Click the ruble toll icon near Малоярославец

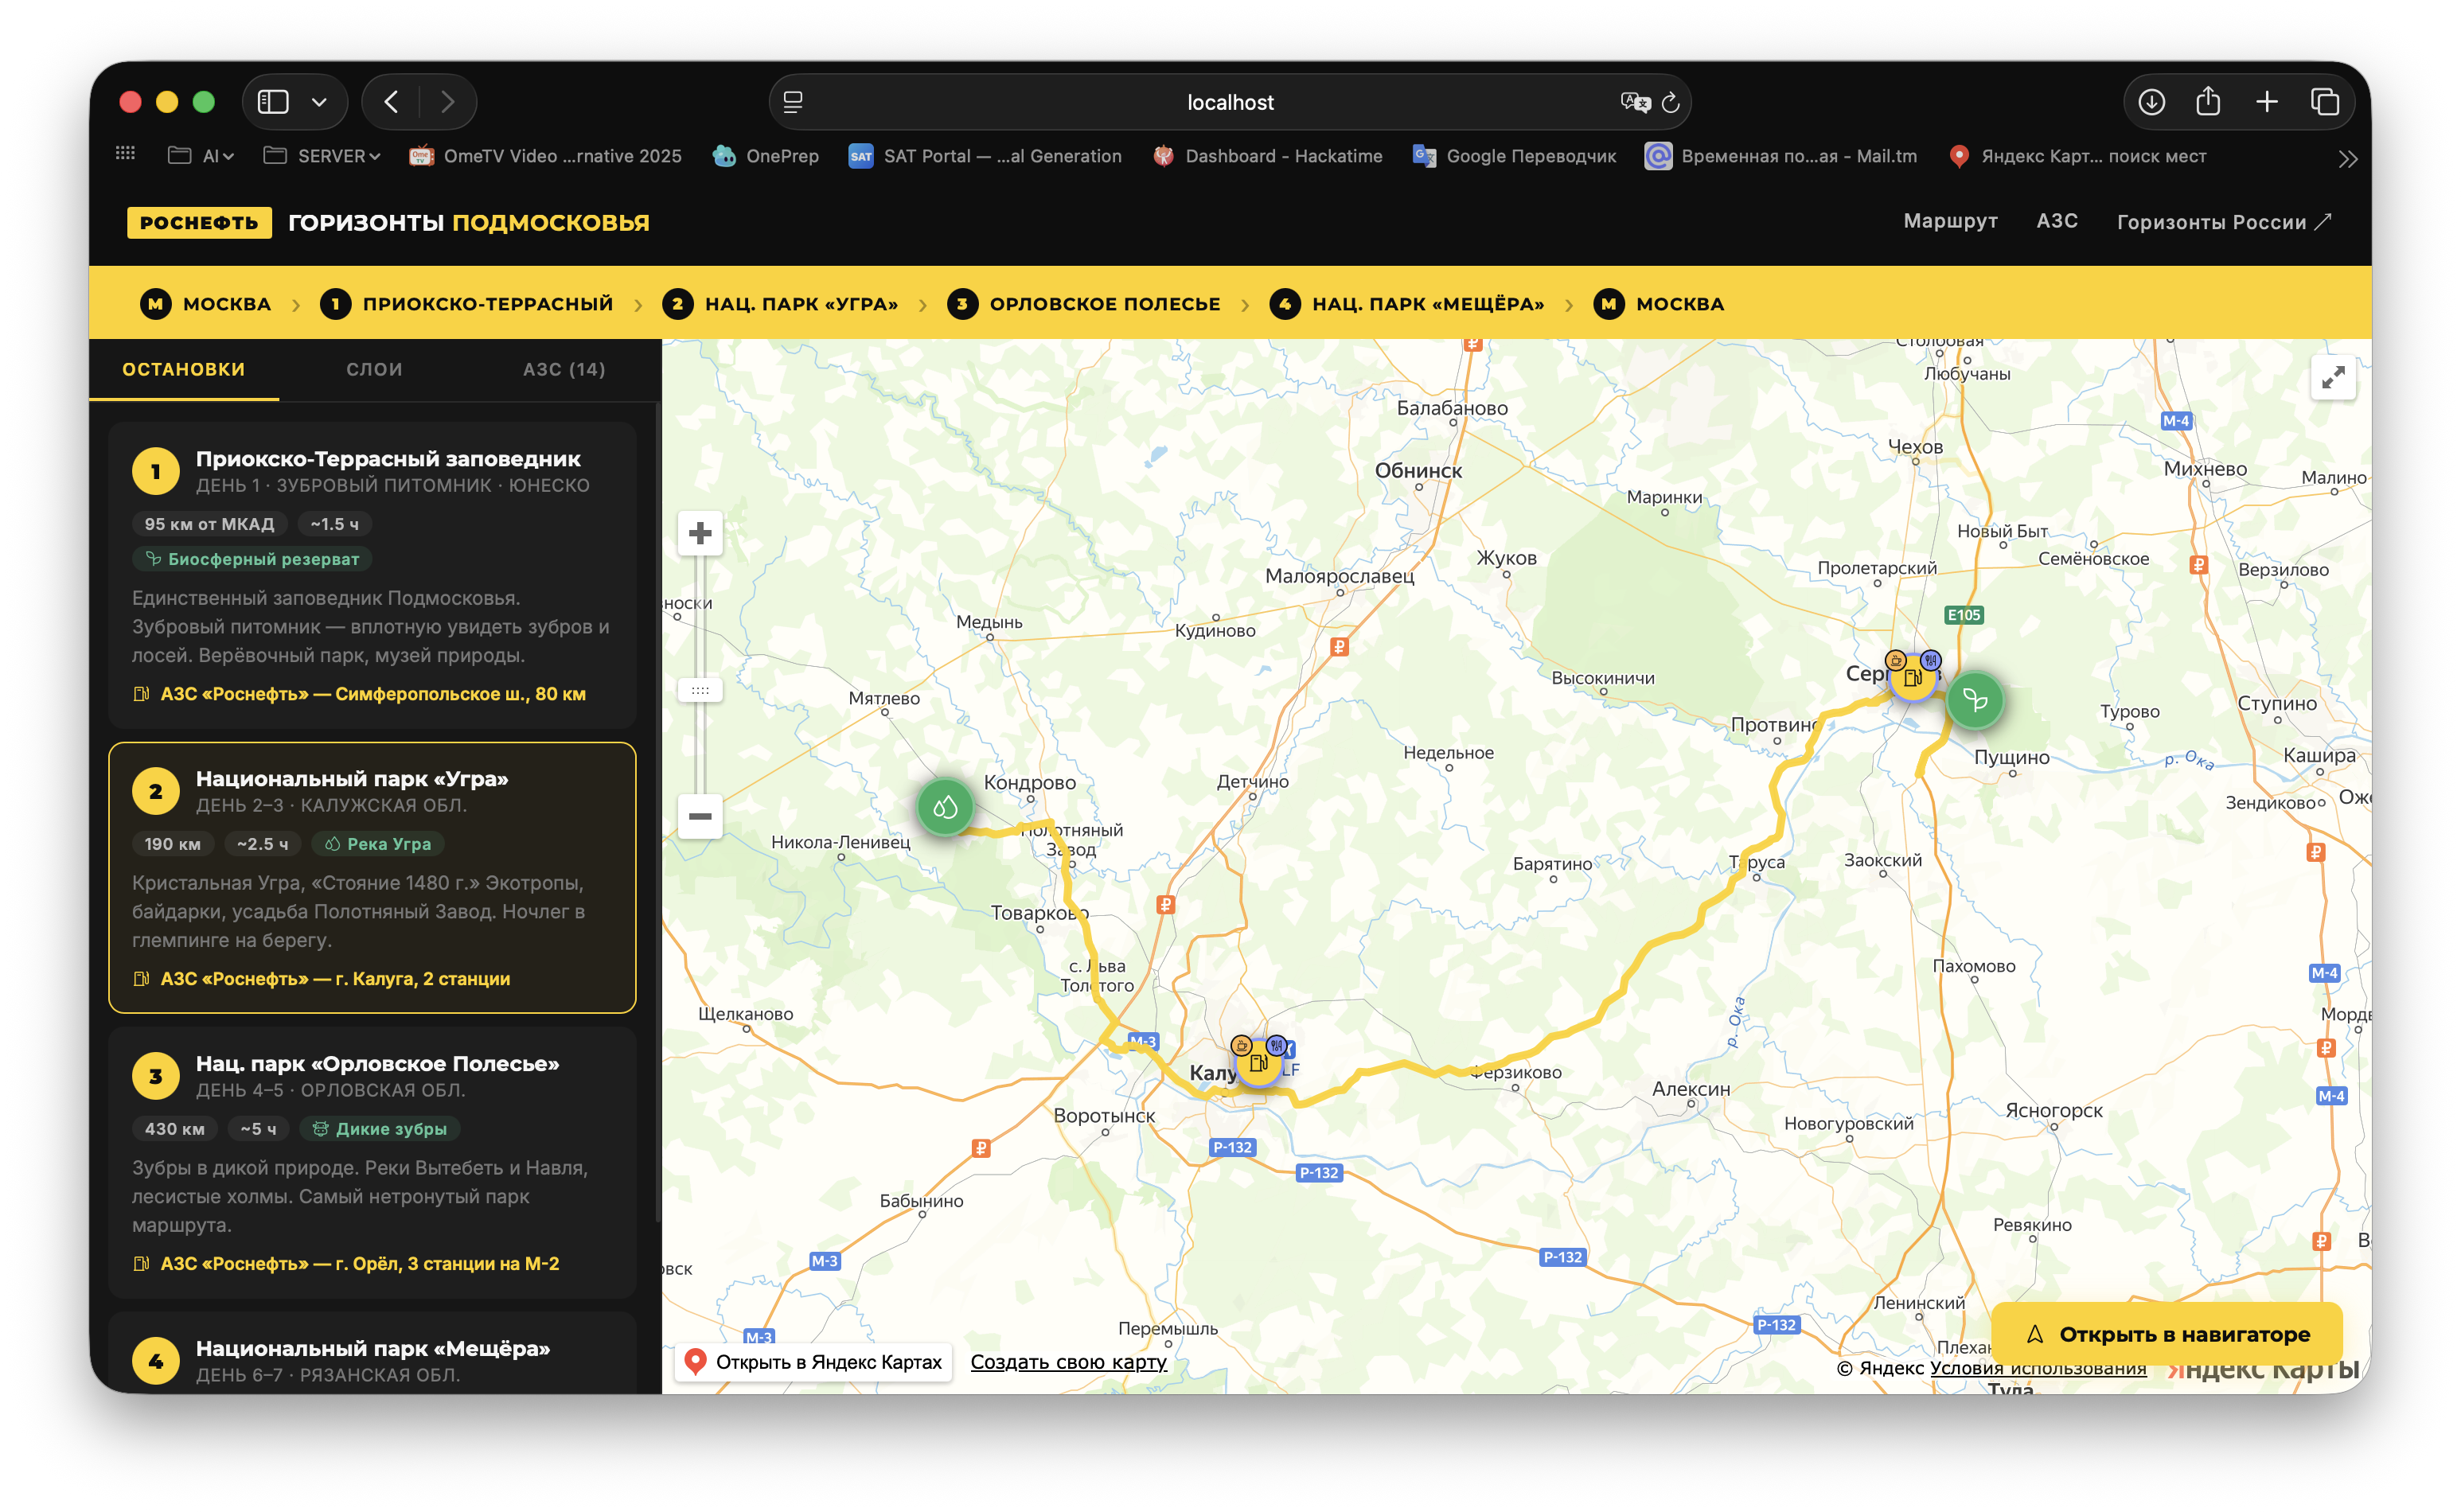1339,647
